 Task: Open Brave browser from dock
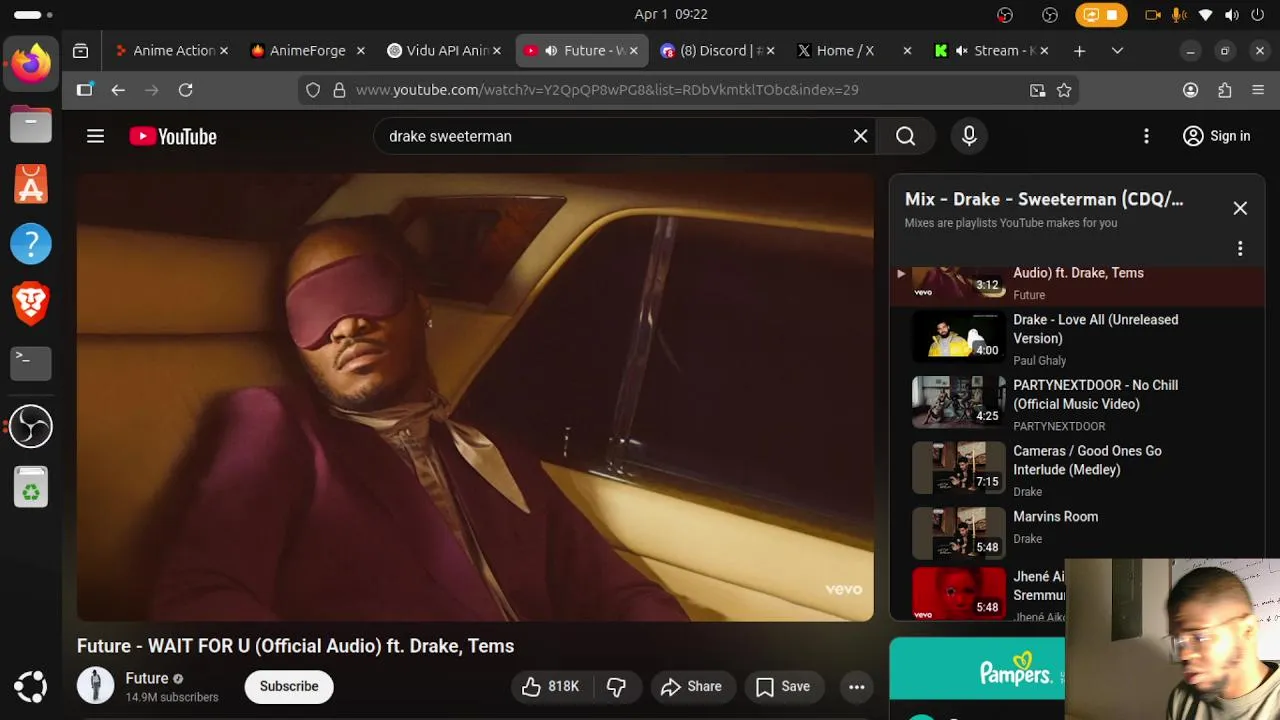[31, 304]
